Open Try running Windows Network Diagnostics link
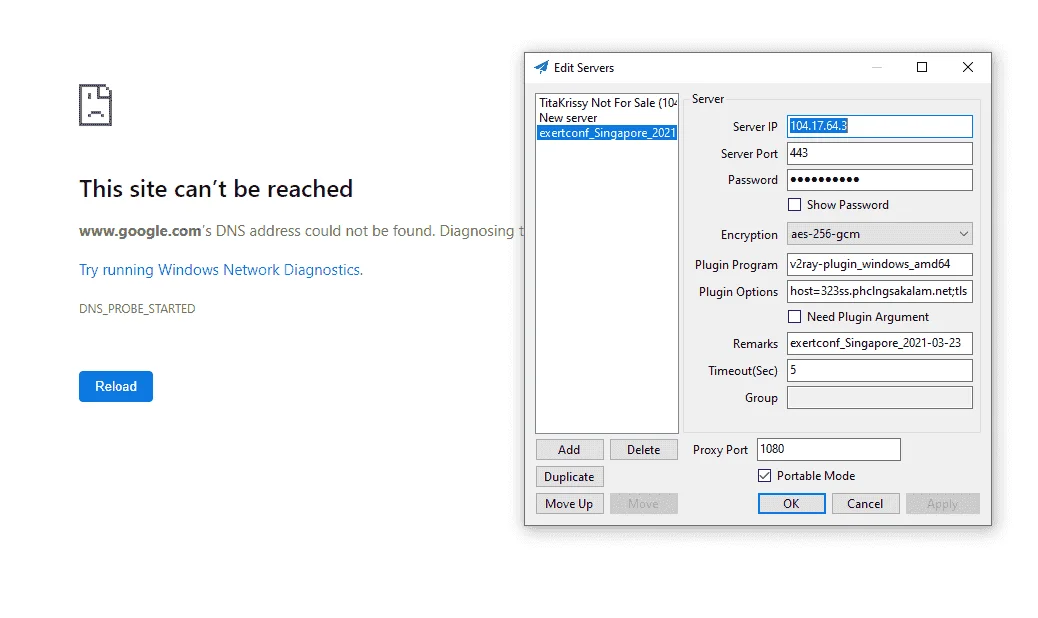Viewport: 1038px width, 618px height. 221,270
